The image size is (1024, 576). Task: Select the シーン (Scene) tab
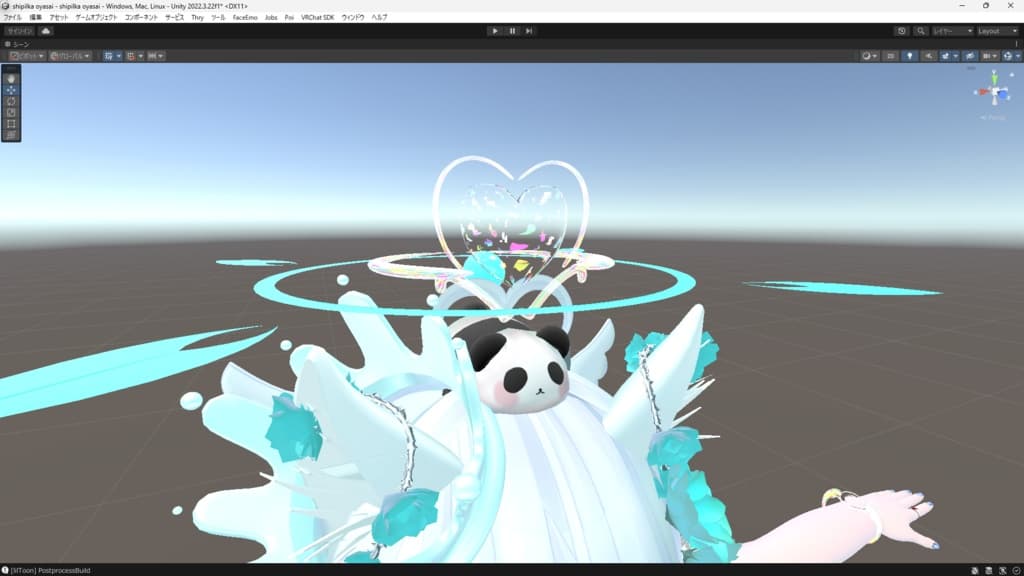(18, 44)
